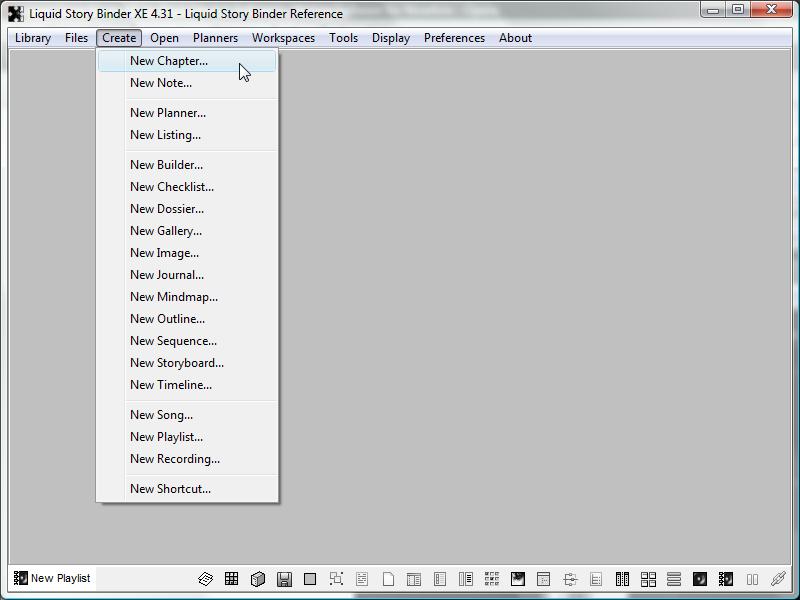The width and height of the screenshot is (800, 600).
Task: Click New Shortcut at menu bottom
Action: [x=170, y=489]
